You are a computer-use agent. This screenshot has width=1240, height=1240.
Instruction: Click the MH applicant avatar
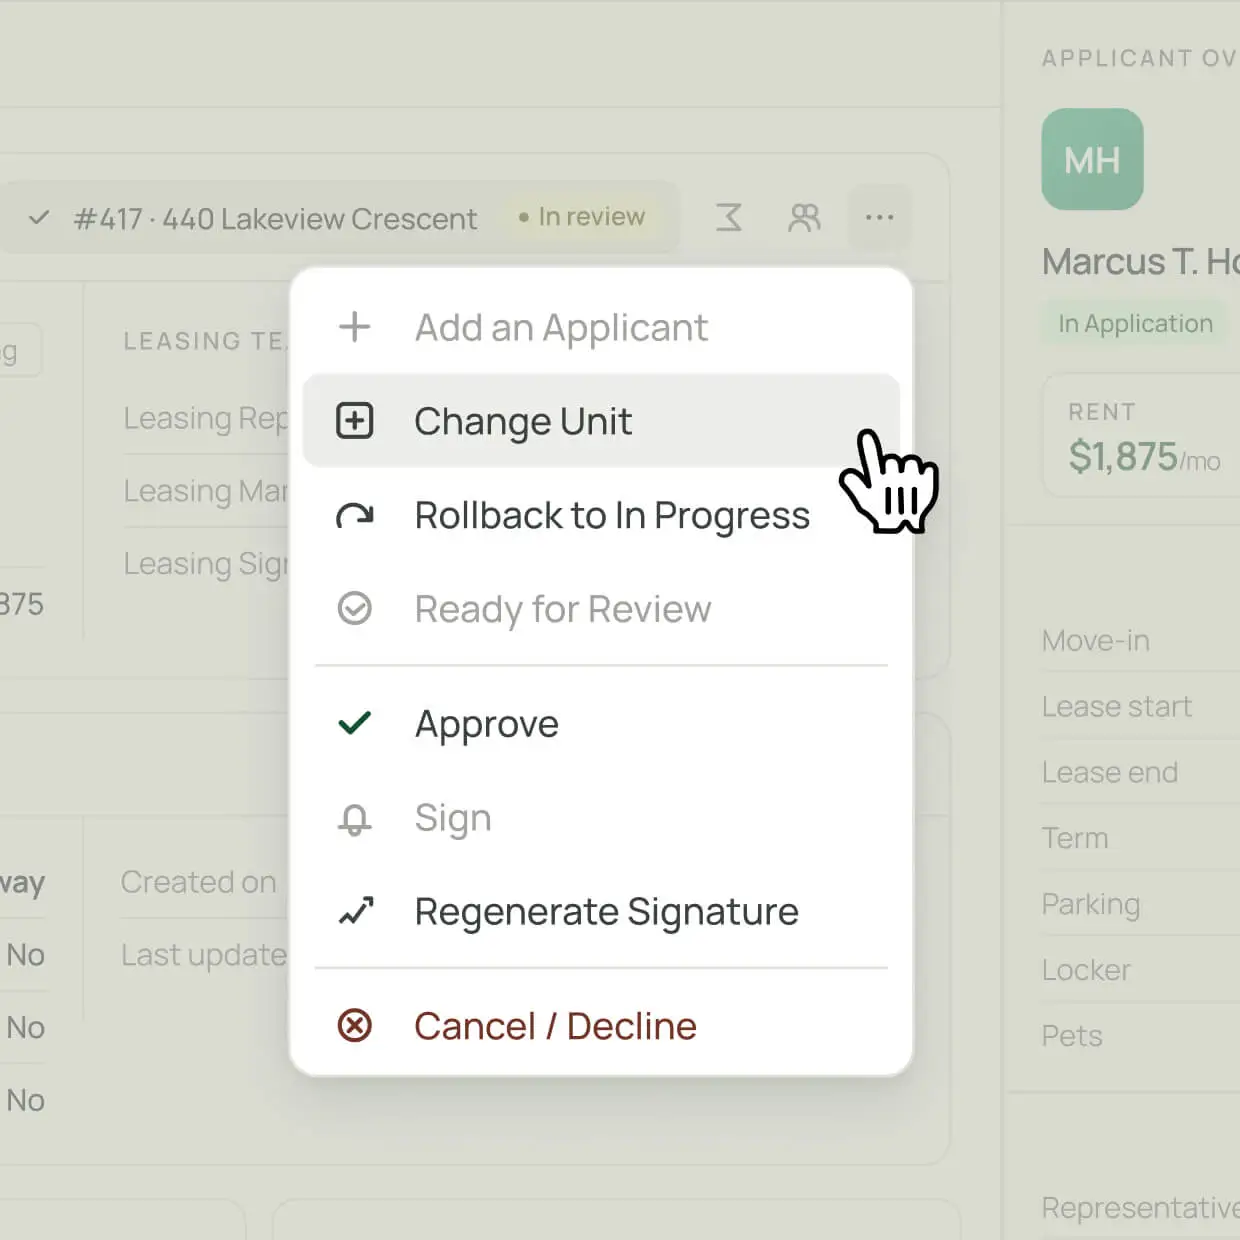click(x=1092, y=159)
